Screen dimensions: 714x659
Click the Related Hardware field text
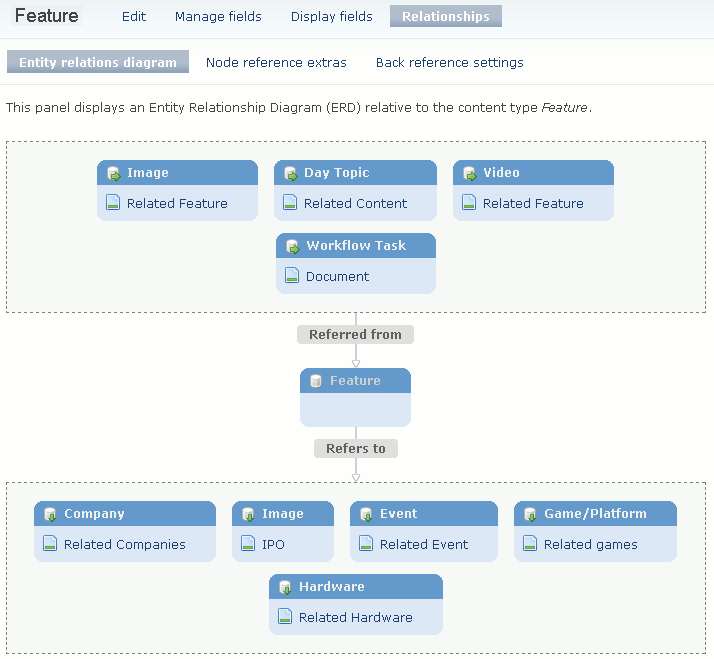[x=356, y=617]
